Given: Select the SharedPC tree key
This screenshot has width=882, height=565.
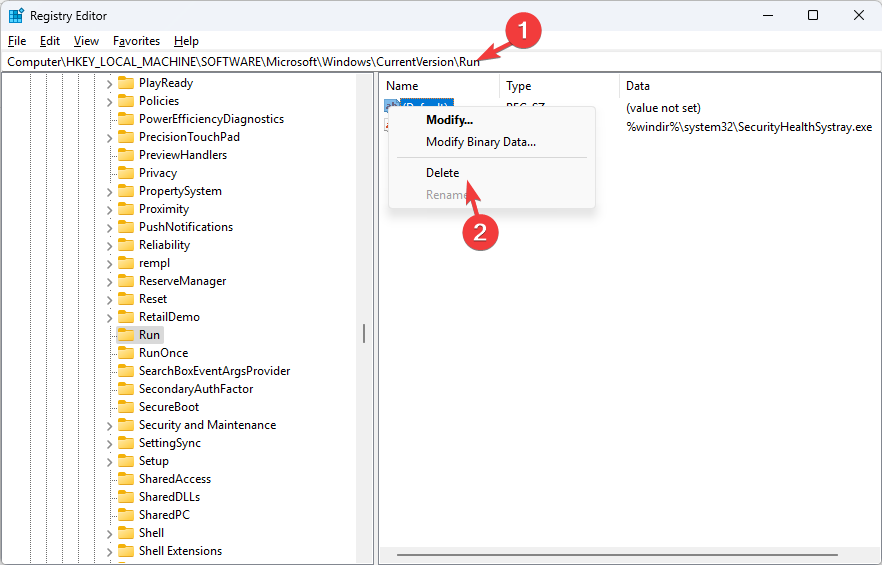Looking at the screenshot, I should (x=164, y=515).
